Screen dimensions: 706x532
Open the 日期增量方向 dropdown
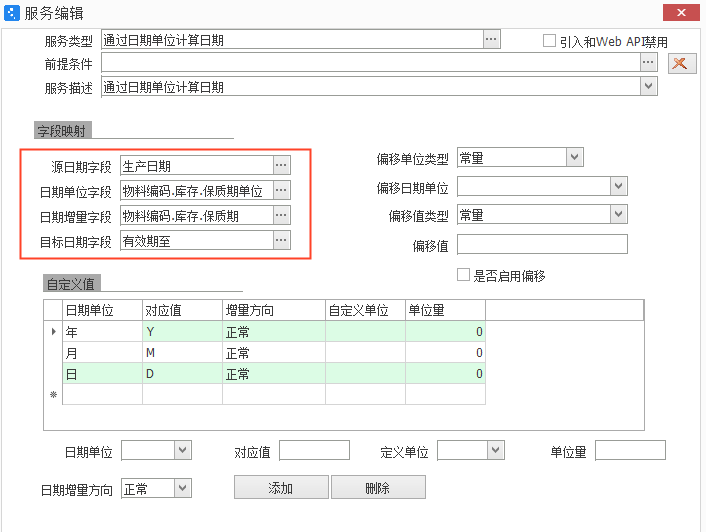click(x=182, y=488)
